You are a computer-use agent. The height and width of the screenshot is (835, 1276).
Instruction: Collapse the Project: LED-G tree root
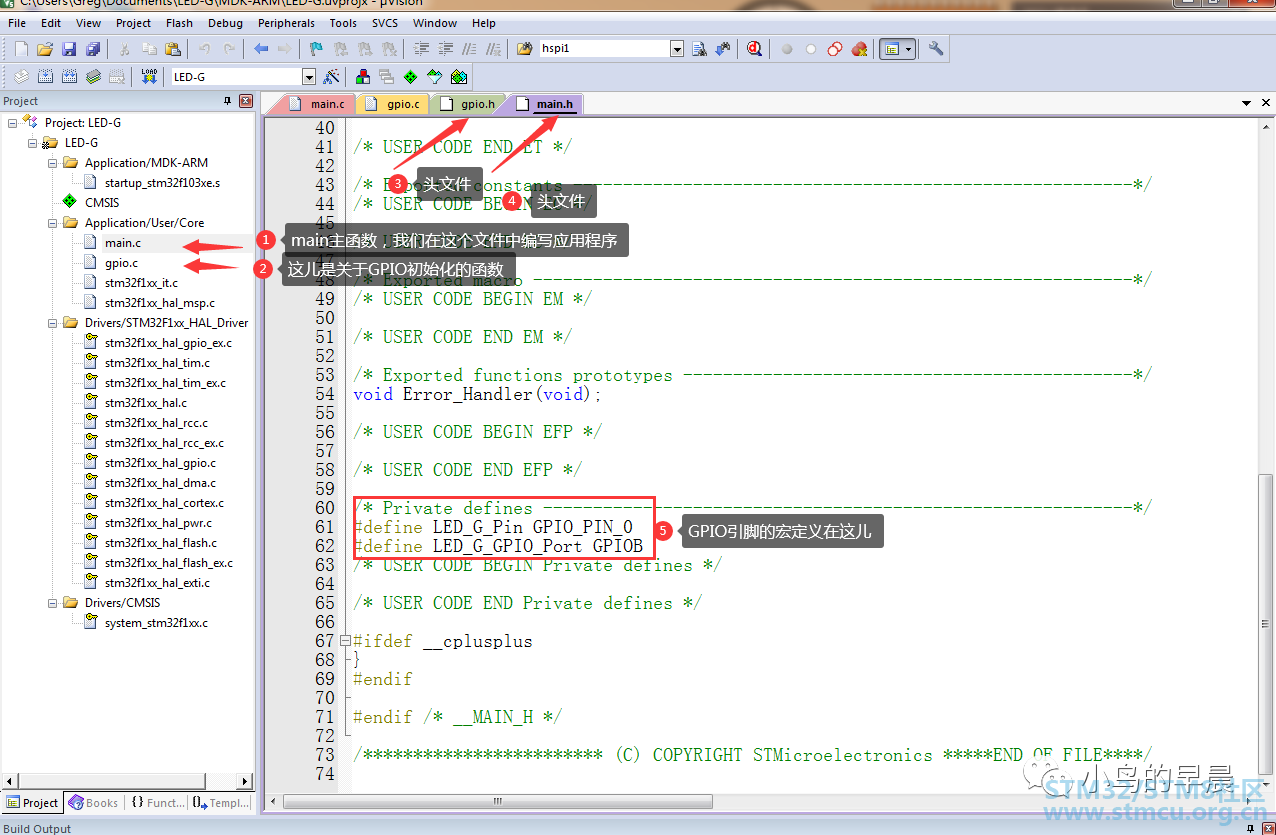tap(12, 122)
